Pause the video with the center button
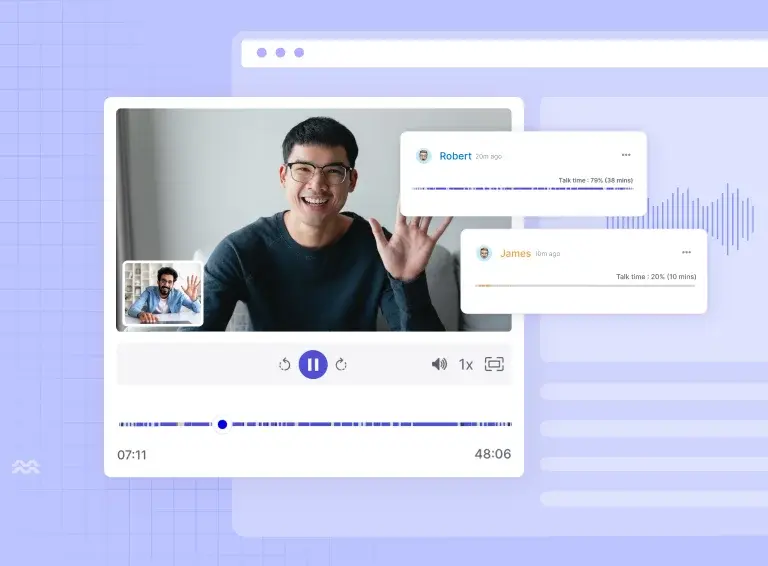 [x=313, y=365]
